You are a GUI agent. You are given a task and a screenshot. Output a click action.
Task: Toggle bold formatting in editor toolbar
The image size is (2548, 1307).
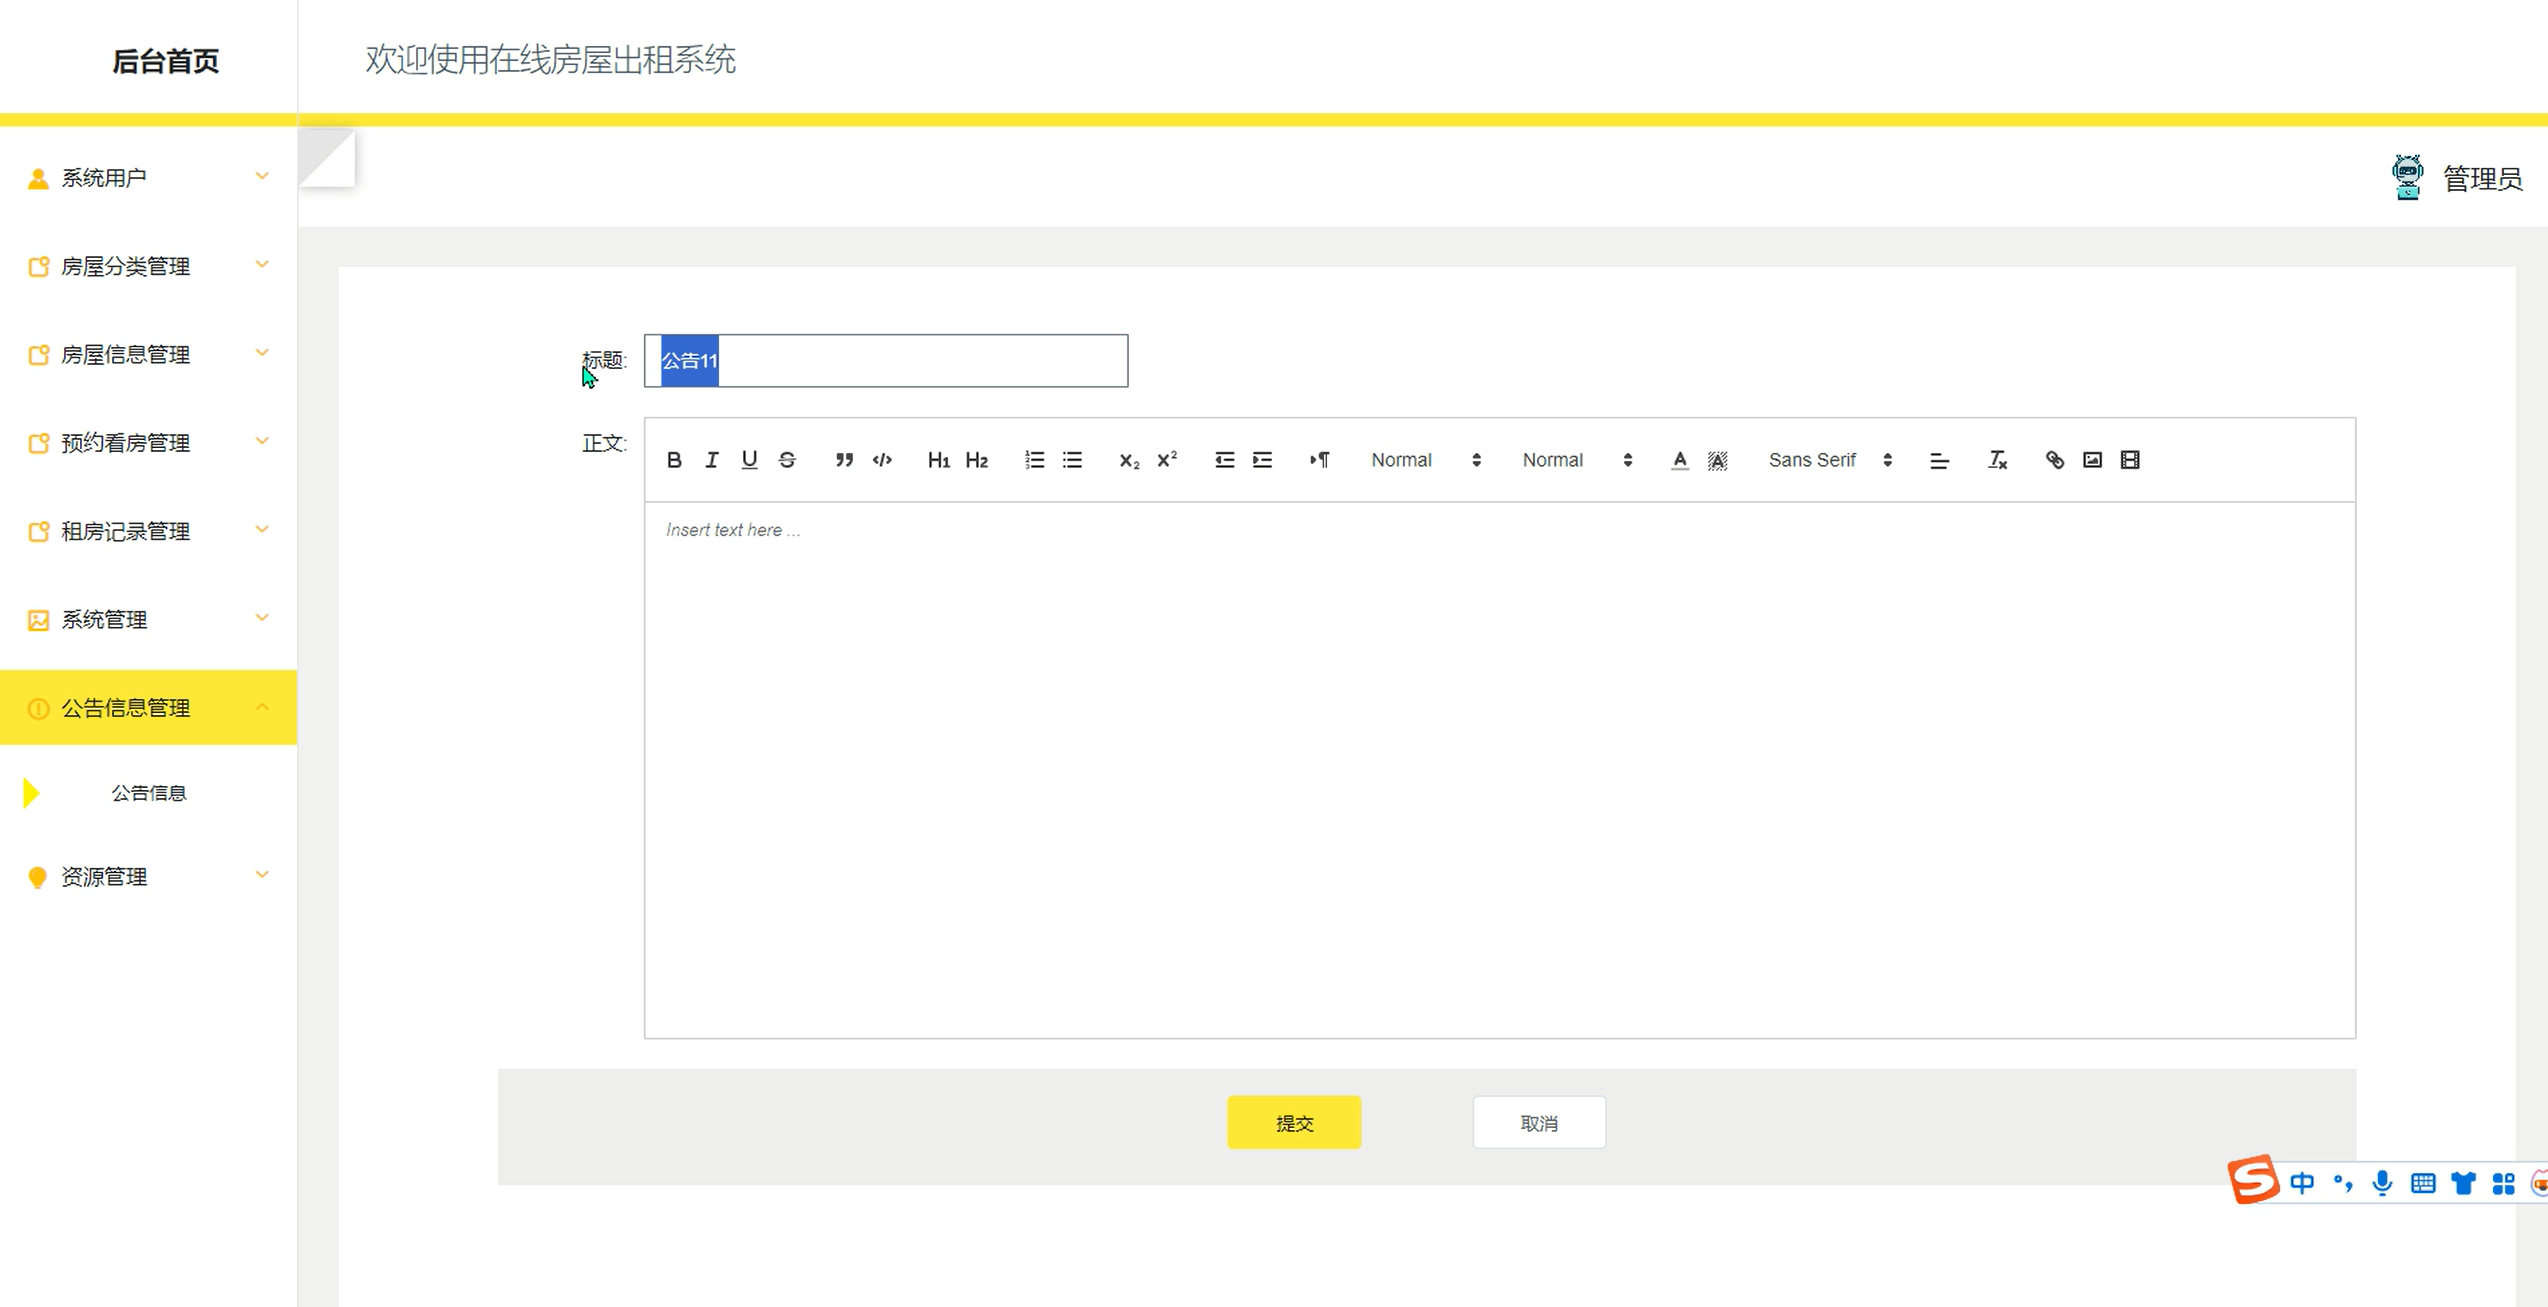674,460
